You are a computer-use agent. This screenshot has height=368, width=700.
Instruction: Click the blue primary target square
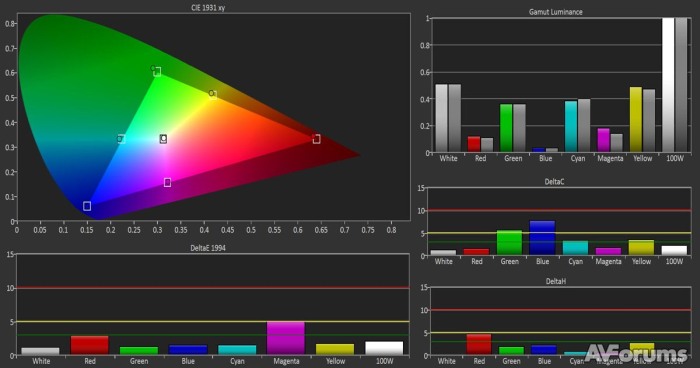click(87, 206)
